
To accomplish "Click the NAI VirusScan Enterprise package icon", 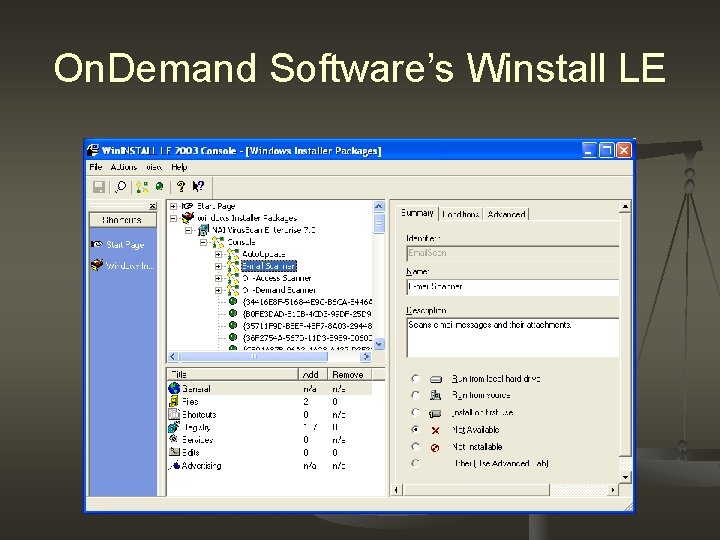I will (203, 230).
